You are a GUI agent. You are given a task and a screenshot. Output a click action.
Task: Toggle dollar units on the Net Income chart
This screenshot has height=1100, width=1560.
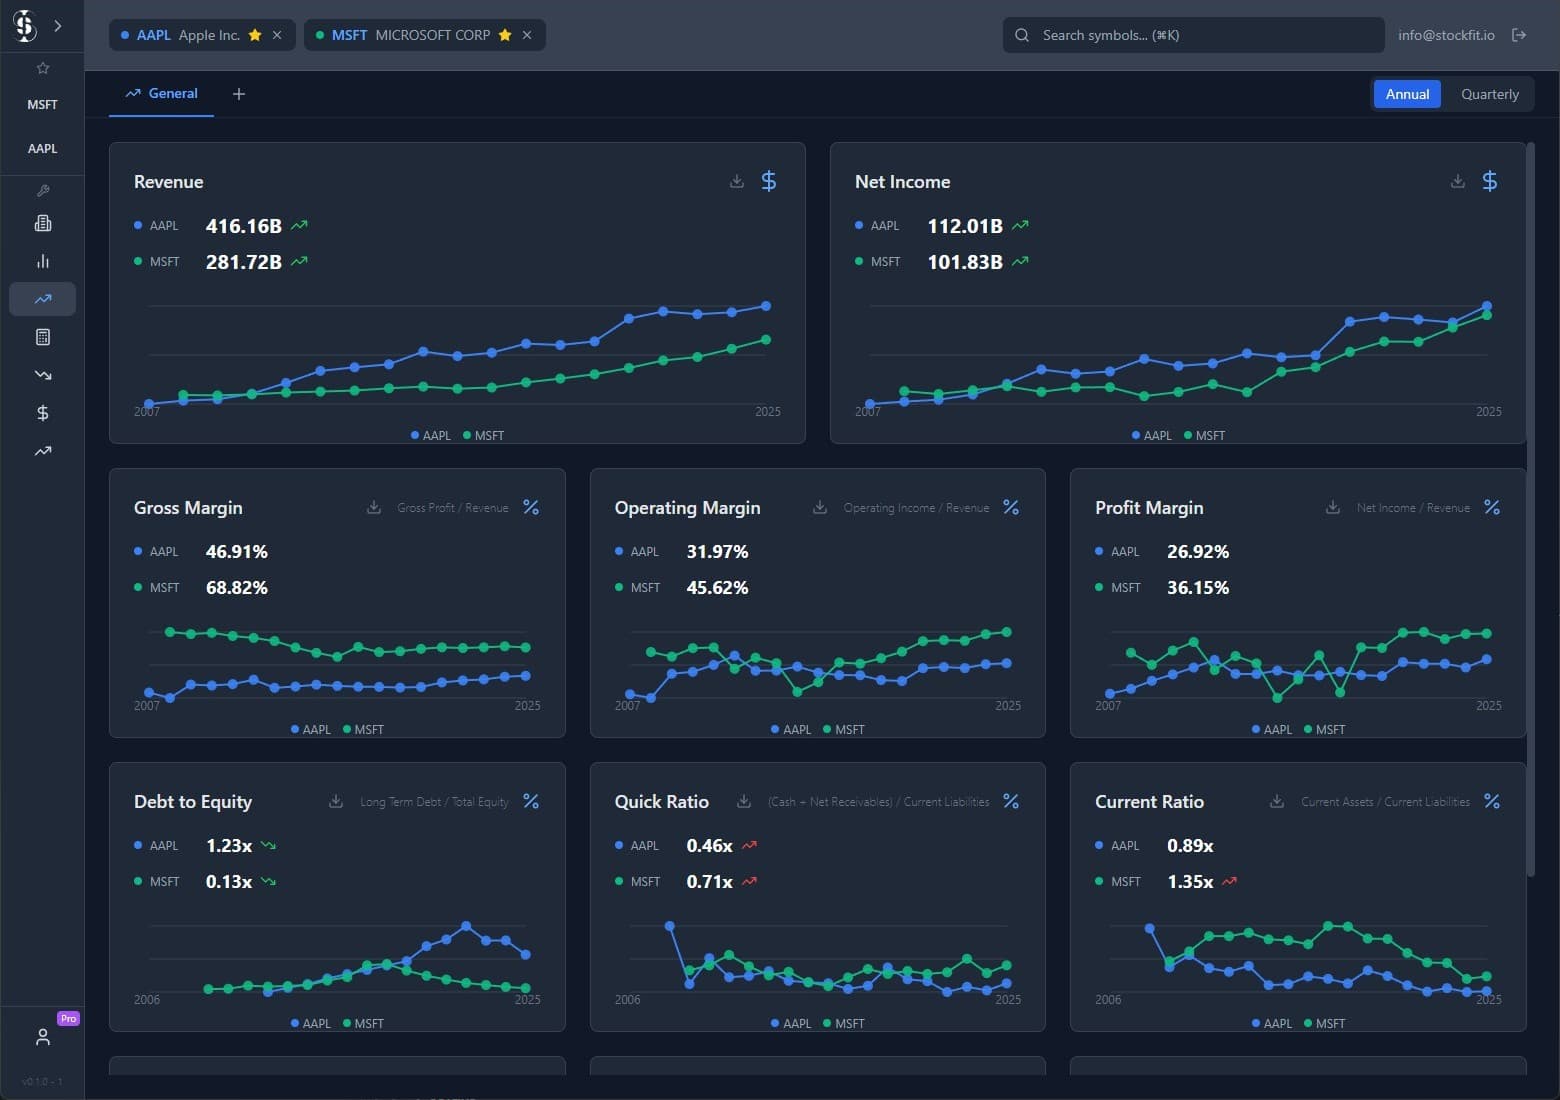click(x=1489, y=181)
